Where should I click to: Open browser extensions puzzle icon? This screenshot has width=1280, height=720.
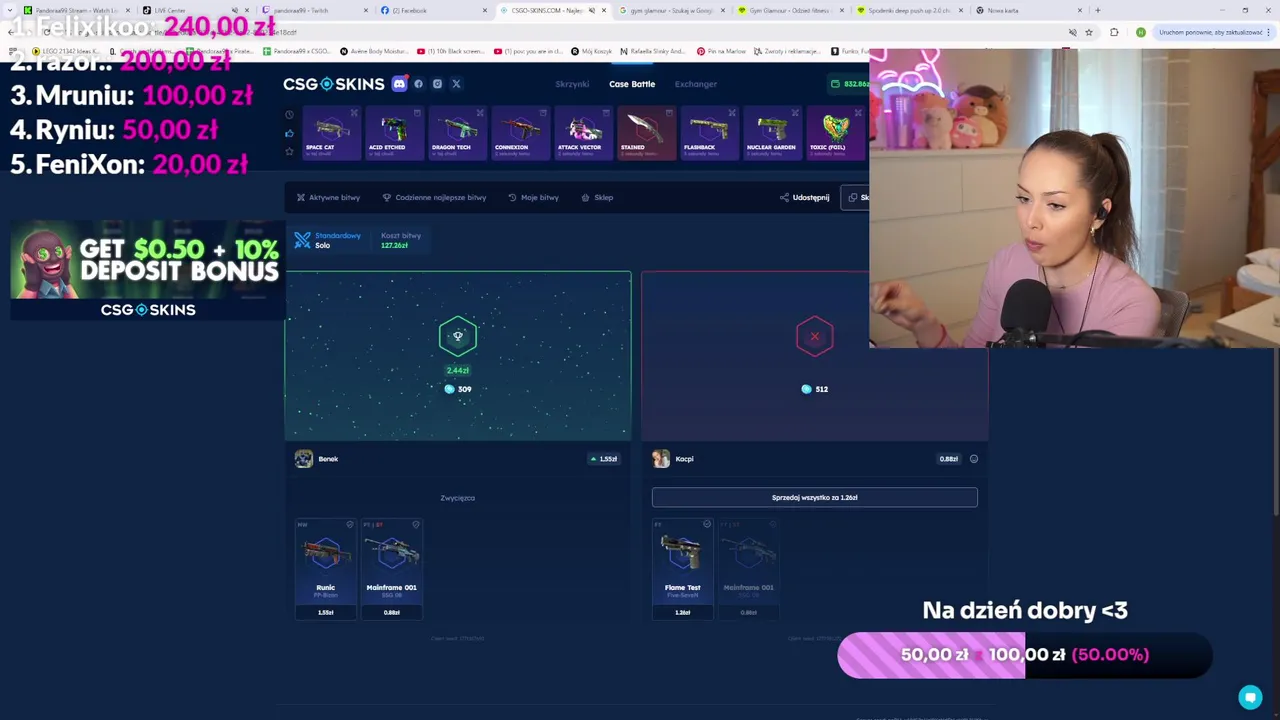(x=1114, y=32)
